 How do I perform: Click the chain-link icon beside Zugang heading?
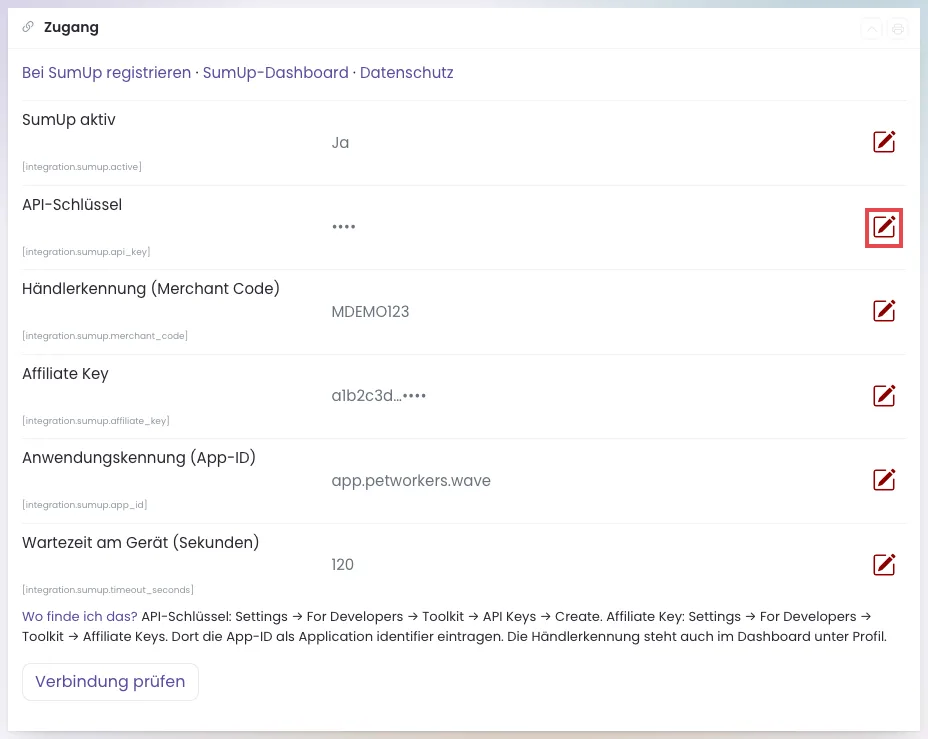28,27
